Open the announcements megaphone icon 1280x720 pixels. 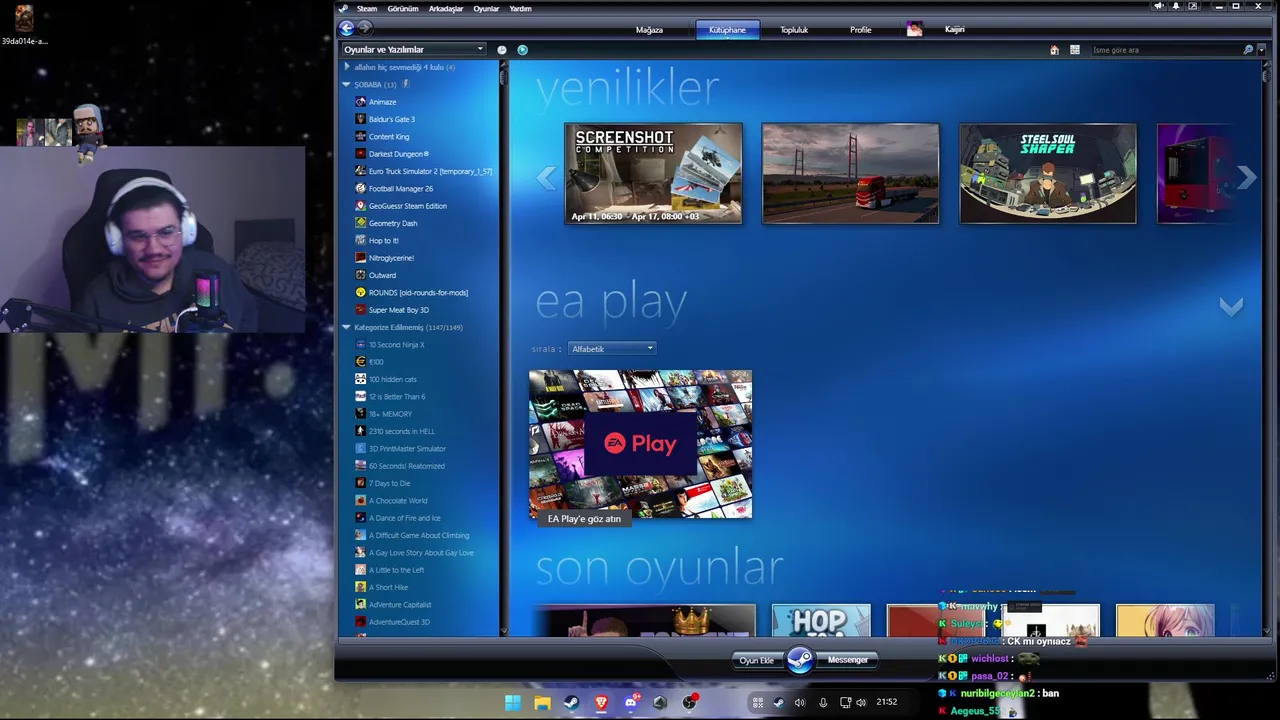(1159, 7)
